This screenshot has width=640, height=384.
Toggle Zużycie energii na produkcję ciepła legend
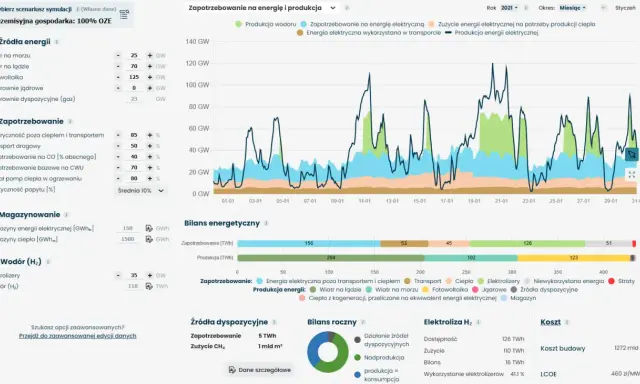tap(511, 24)
